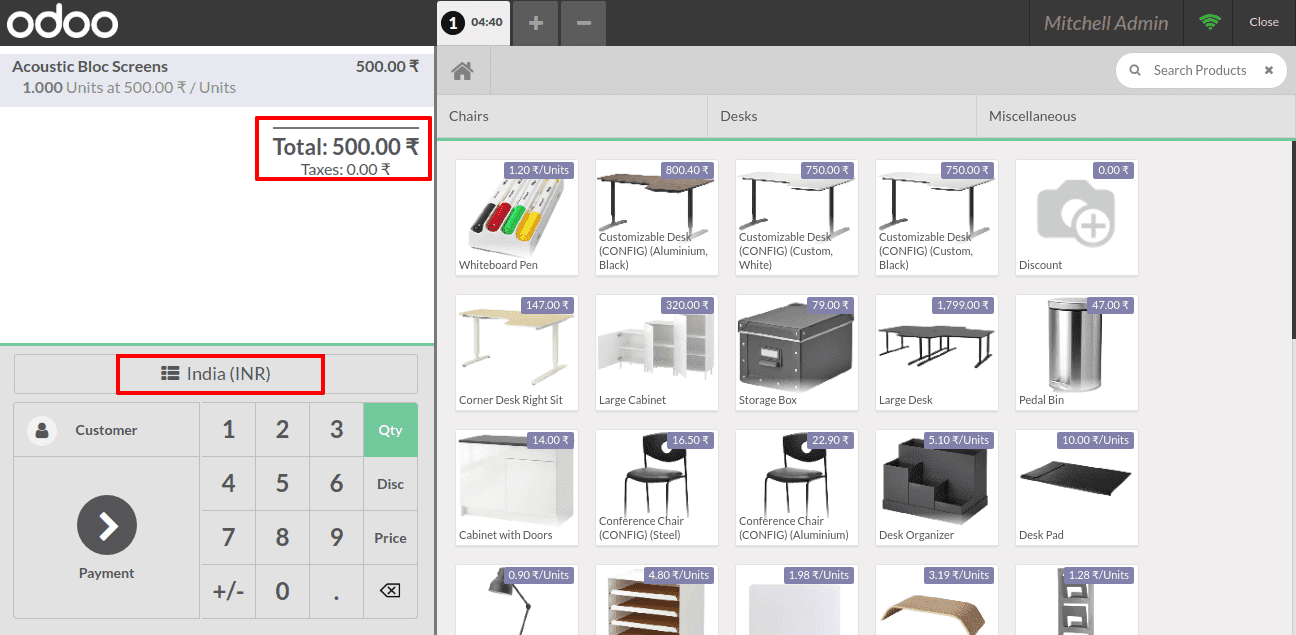Check the green wifi connection status icon
The height and width of the screenshot is (635, 1296).
(1210, 22)
